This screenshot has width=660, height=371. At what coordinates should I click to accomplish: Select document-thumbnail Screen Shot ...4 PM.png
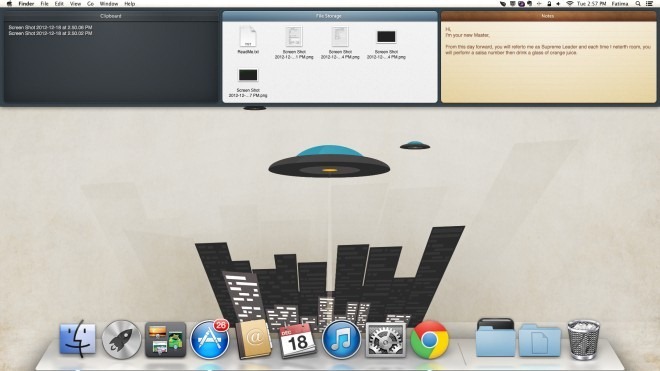(x=340, y=43)
